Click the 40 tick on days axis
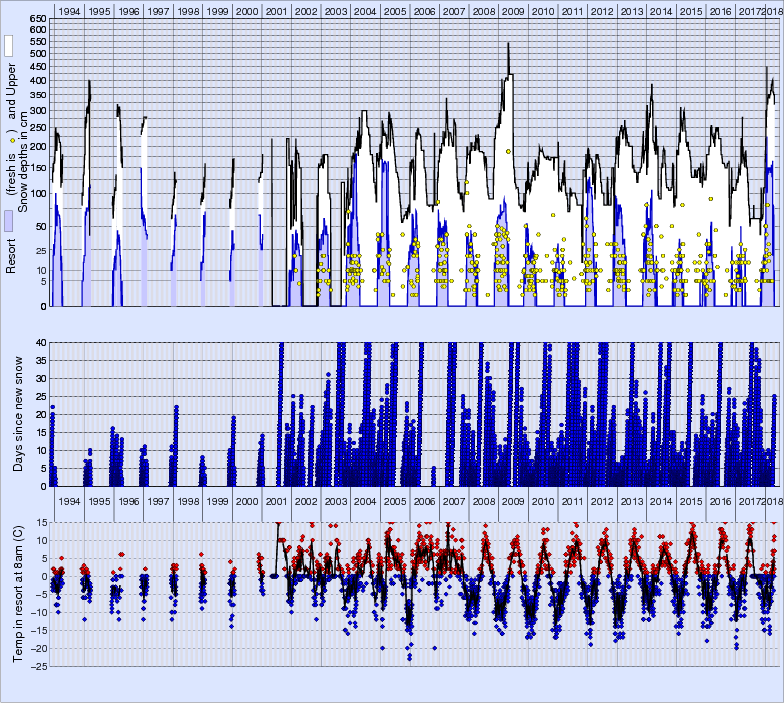The width and height of the screenshot is (784, 703). pos(40,343)
